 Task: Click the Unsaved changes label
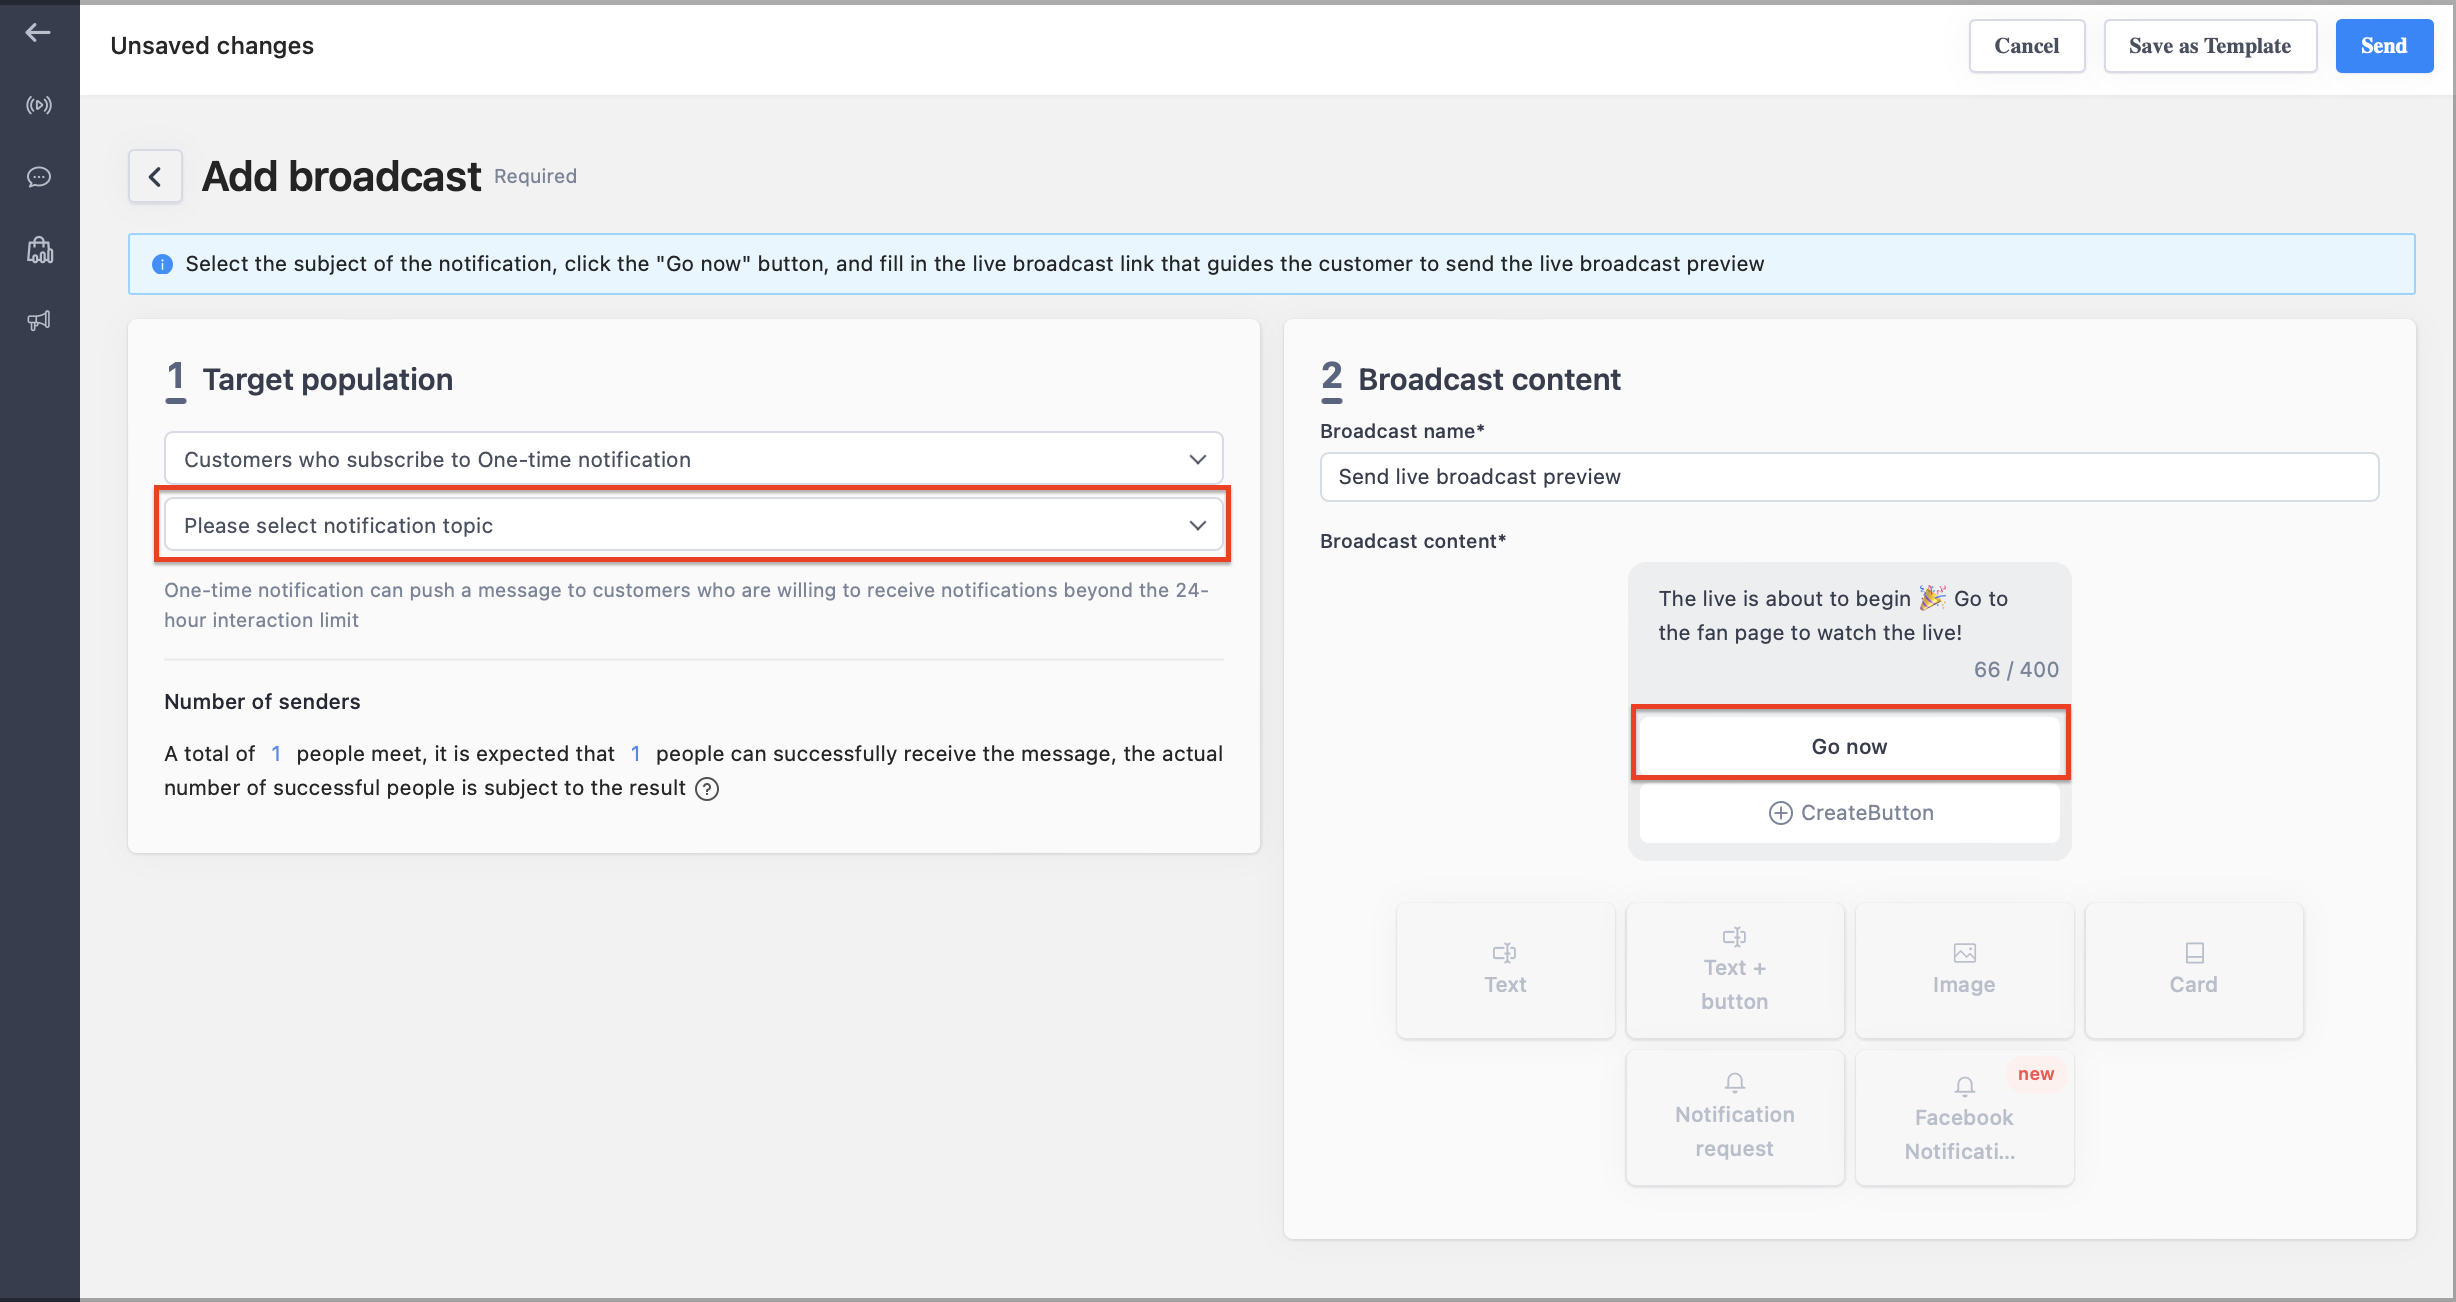(212, 46)
